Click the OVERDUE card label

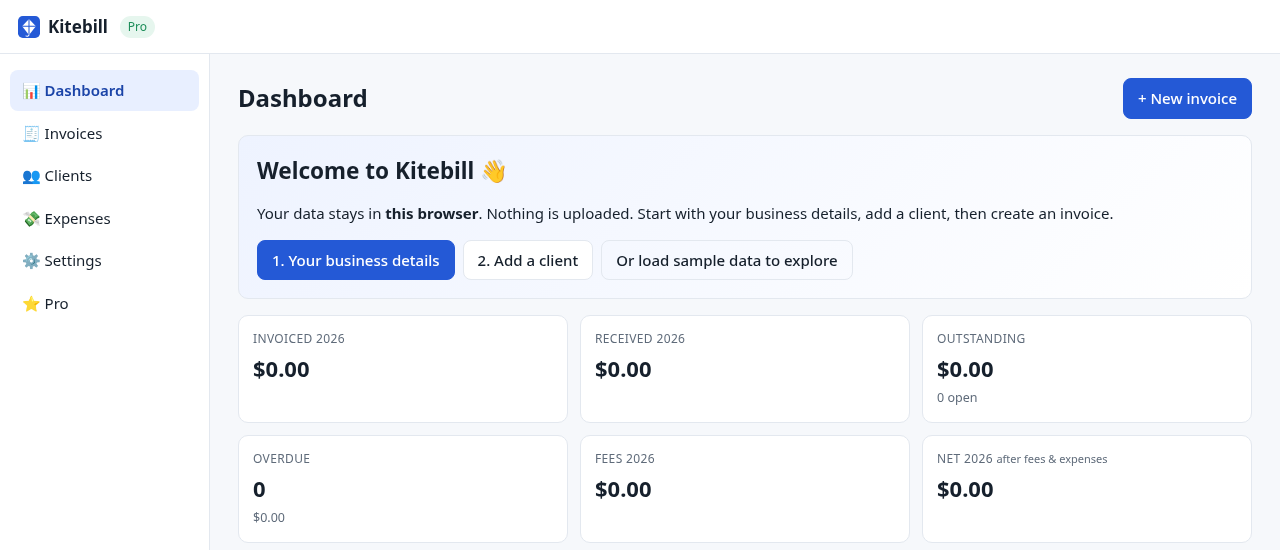tap(281, 459)
